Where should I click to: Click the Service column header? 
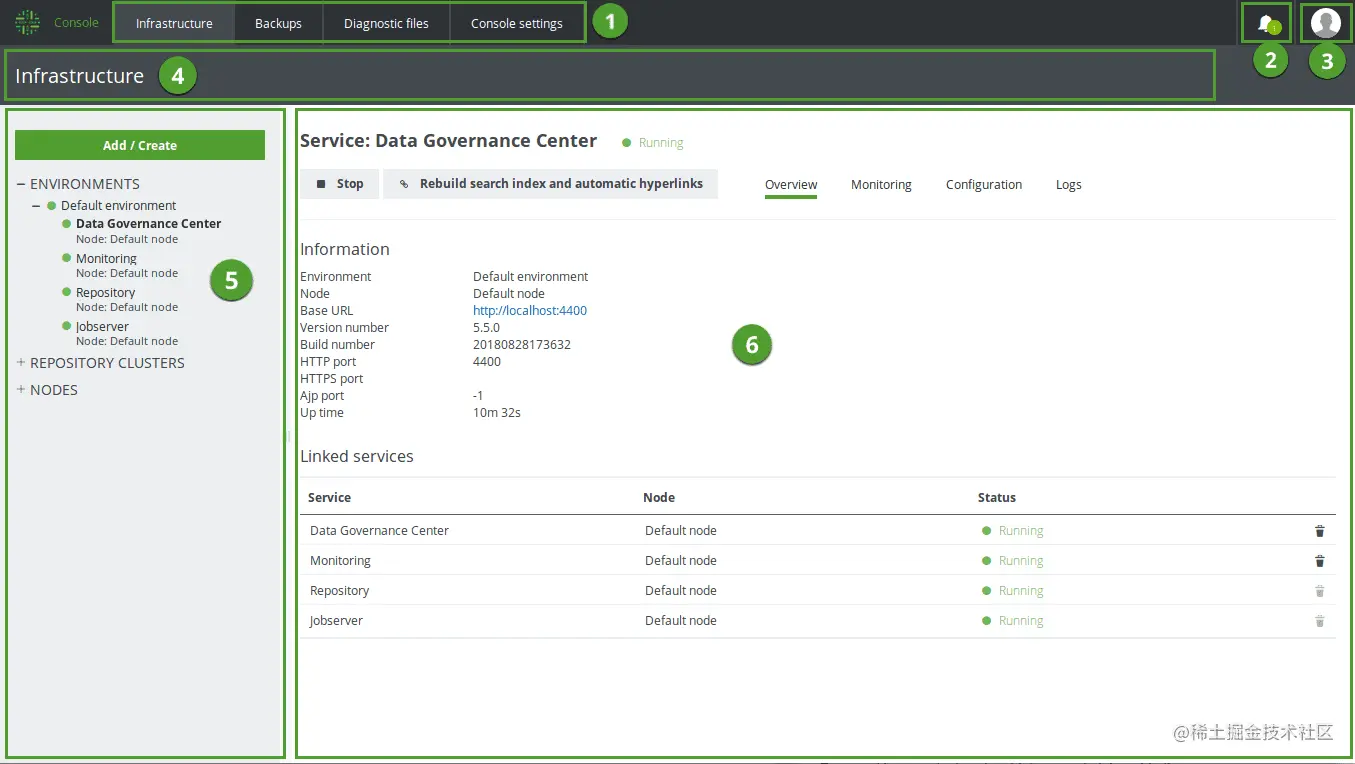(329, 498)
